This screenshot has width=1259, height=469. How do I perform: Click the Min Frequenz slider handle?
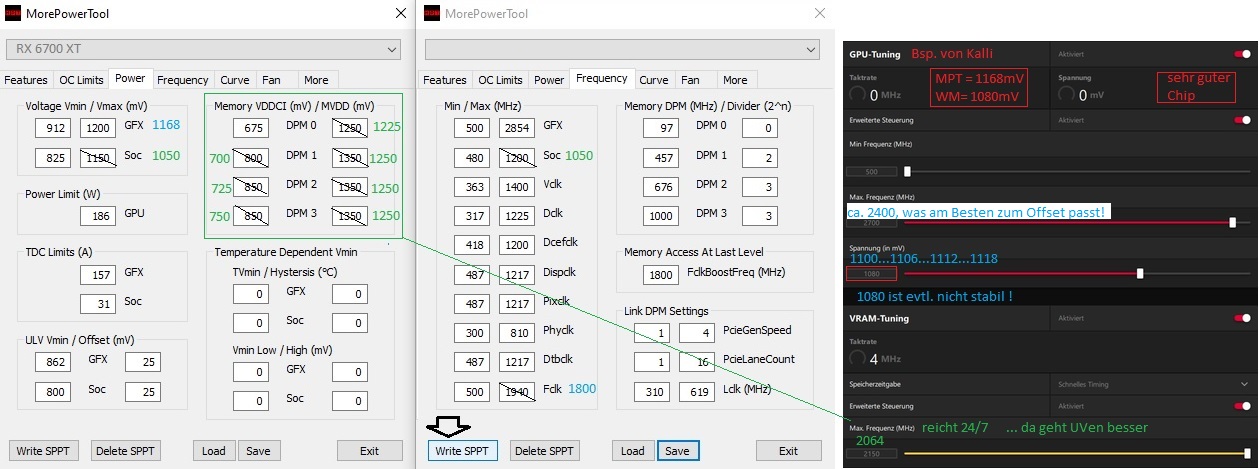pos(907,171)
